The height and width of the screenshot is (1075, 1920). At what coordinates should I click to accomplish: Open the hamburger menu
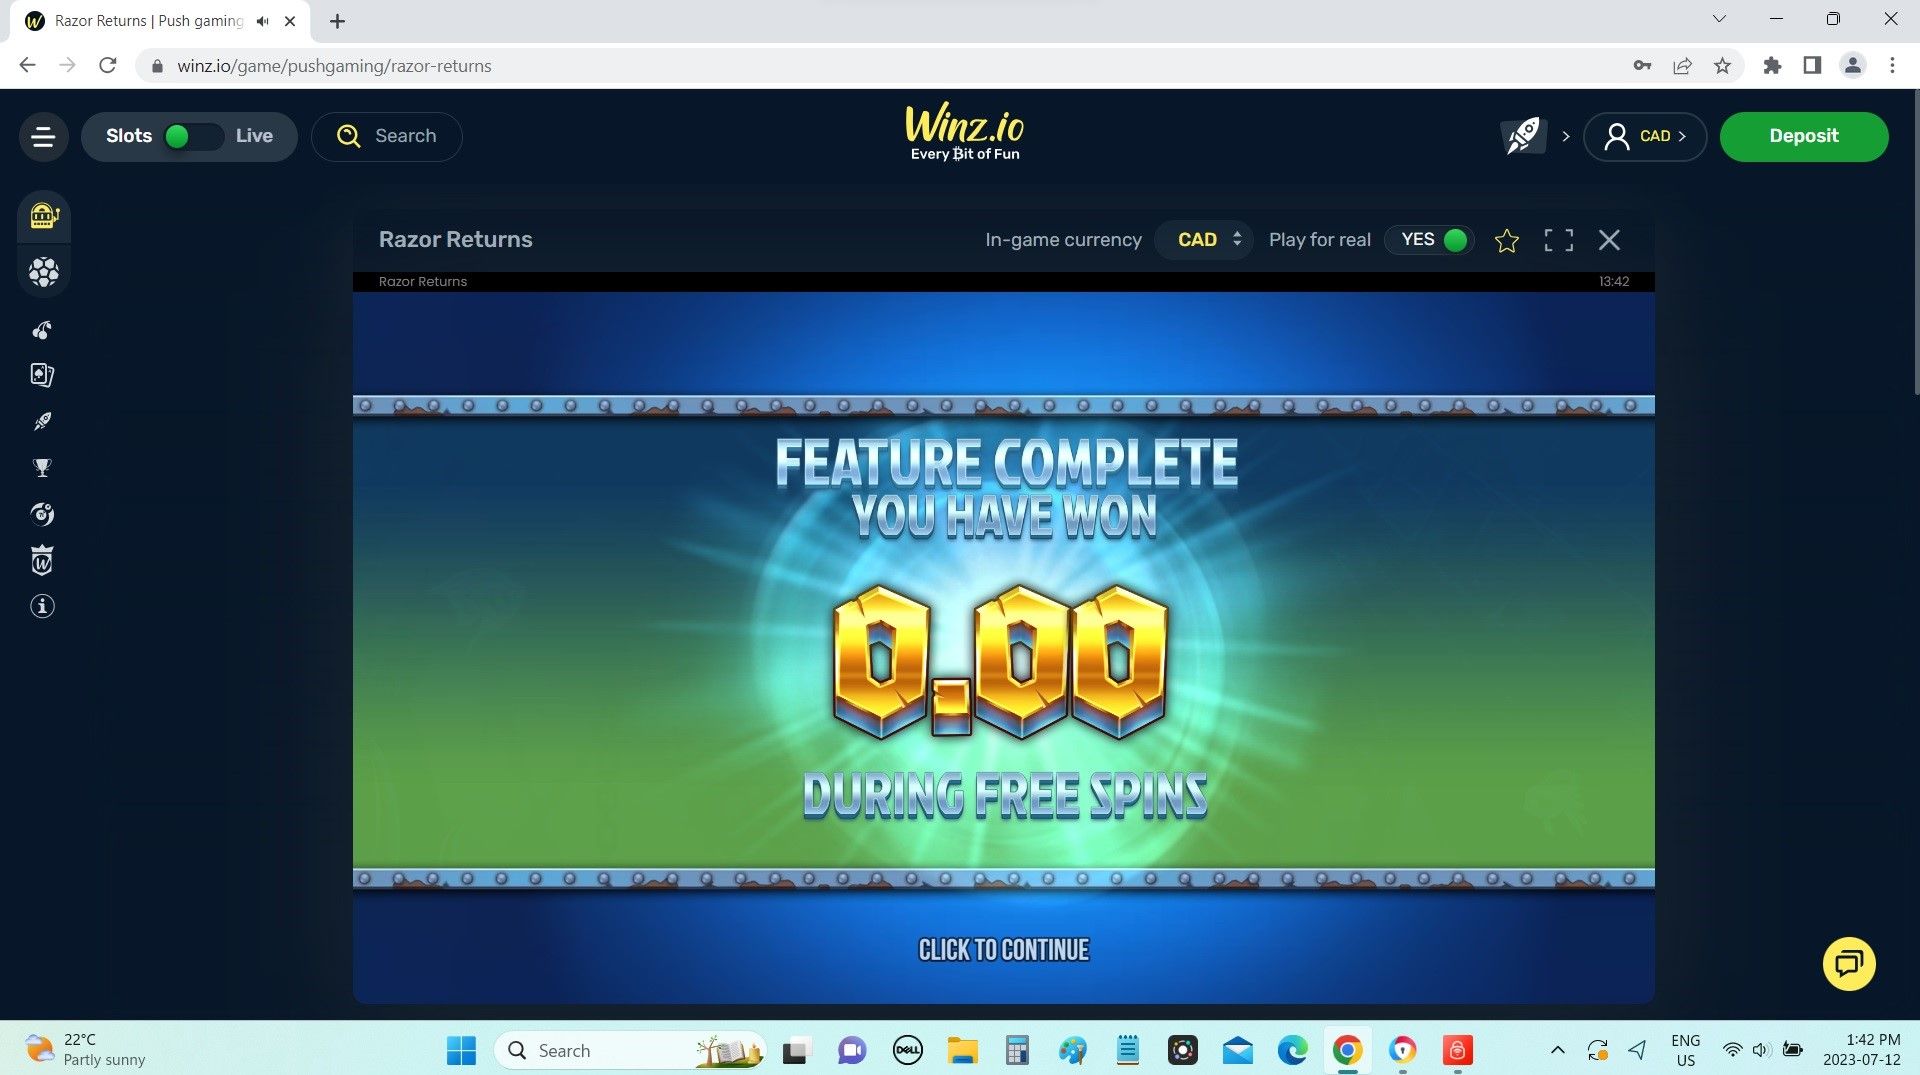[43, 136]
